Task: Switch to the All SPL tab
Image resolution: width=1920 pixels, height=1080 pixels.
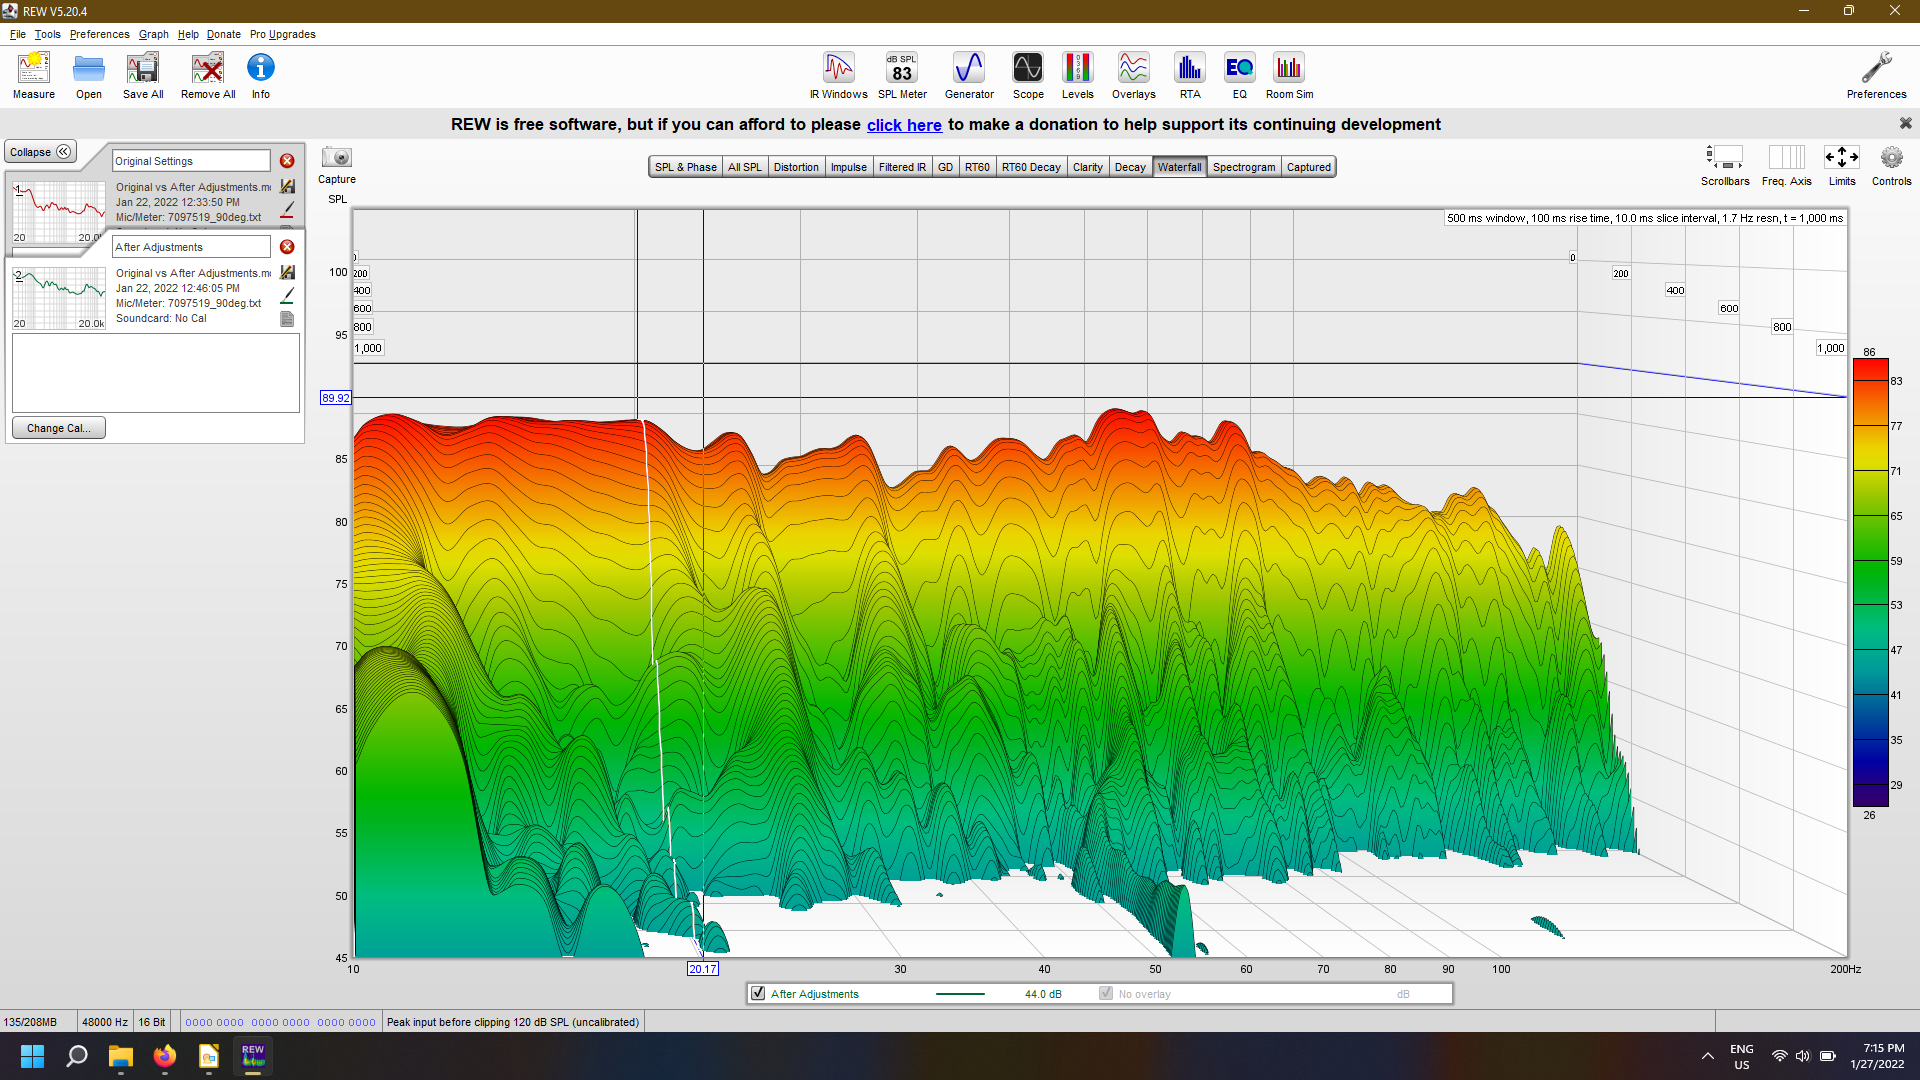Action: pos(744,167)
